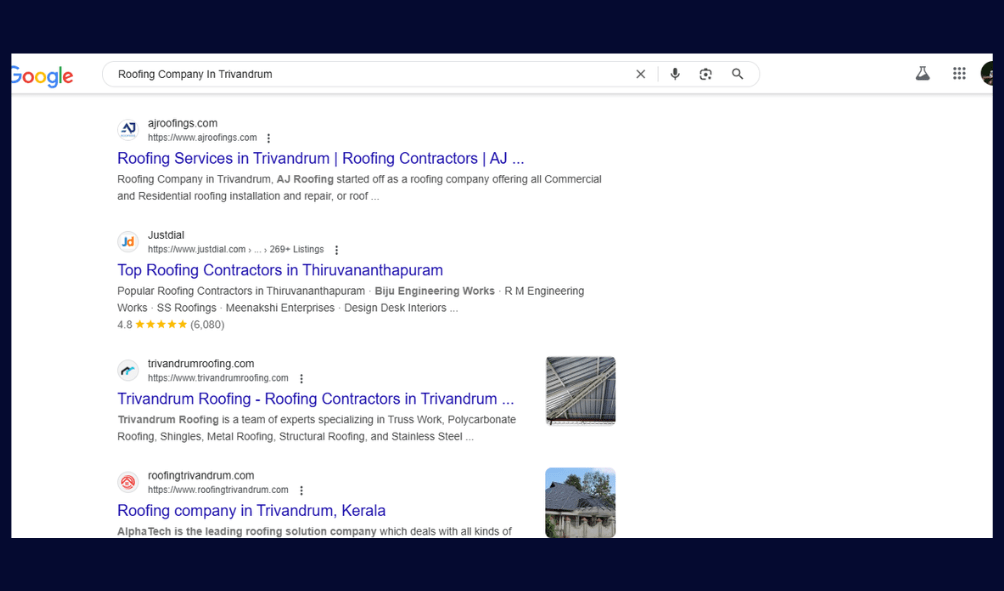Click the Meenakshi Enterprises text
The image size is (1004, 591).
click(x=280, y=308)
